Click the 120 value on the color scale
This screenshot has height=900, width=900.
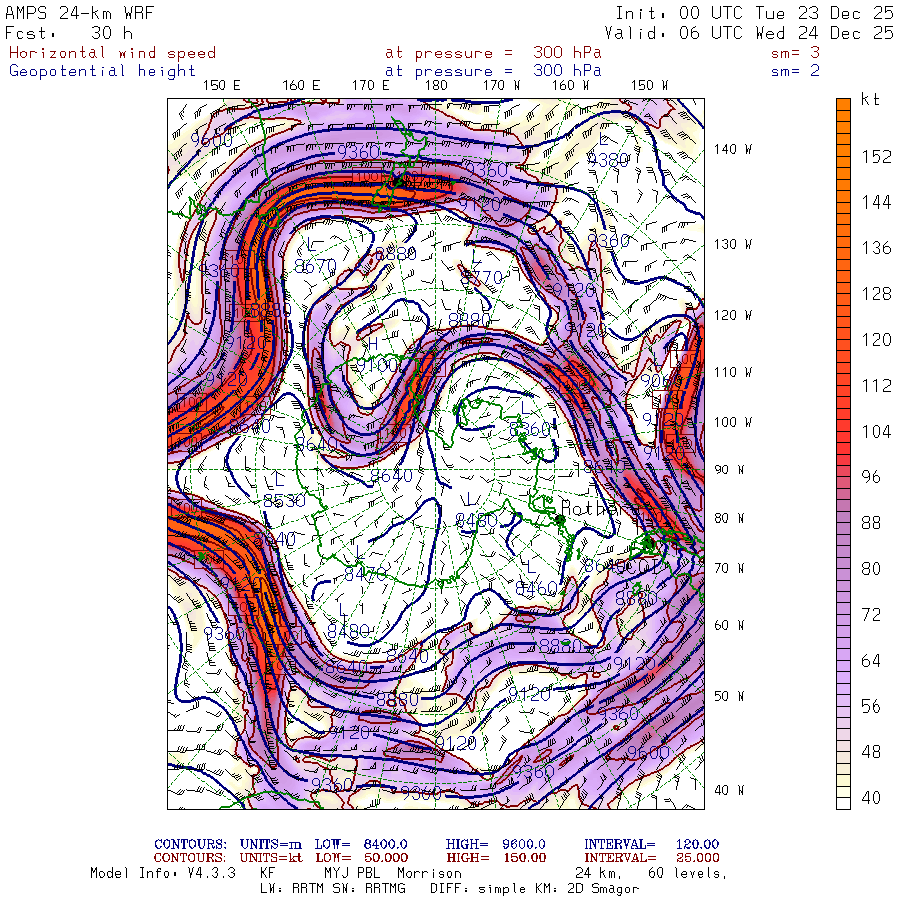876,340
